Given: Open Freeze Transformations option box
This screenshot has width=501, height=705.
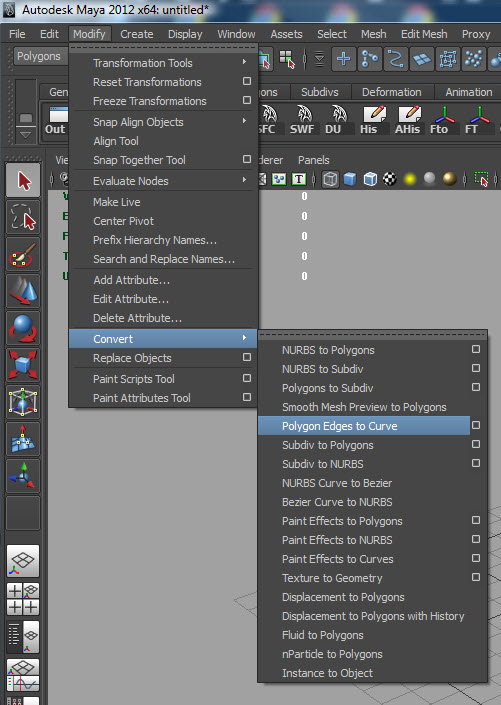Looking at the screenshot, I should pyautogui.click(x=247, y=100).
